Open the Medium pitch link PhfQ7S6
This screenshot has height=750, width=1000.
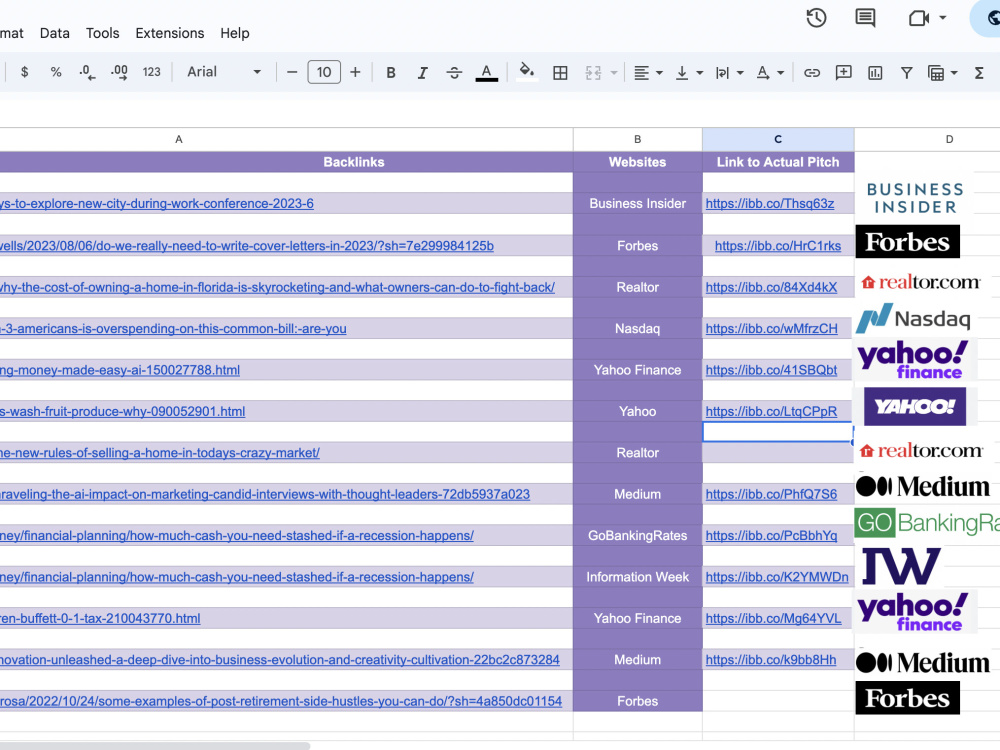tap(771, 494)
